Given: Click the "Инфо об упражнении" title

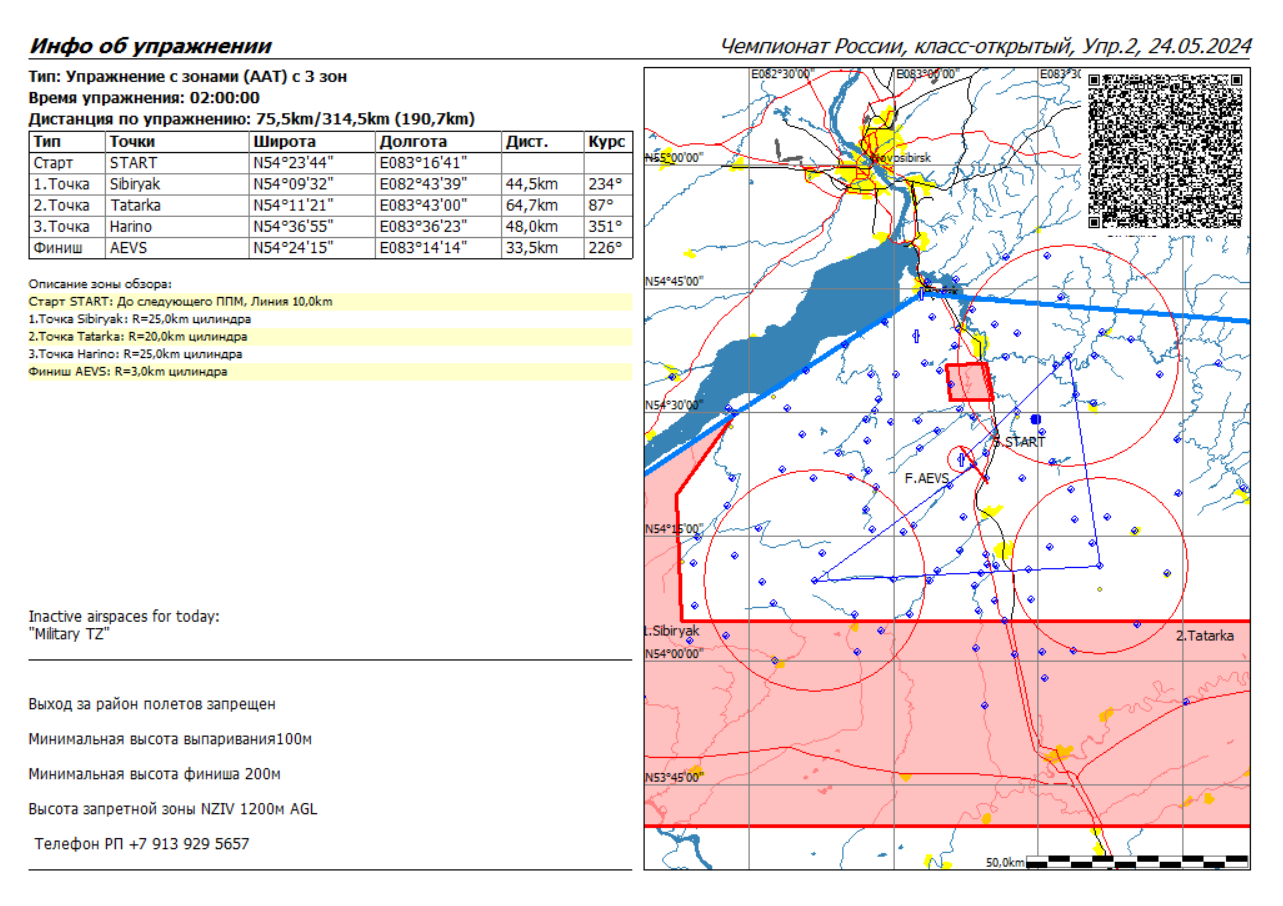Looking at the screenshot, I should (x=150, y=46).
